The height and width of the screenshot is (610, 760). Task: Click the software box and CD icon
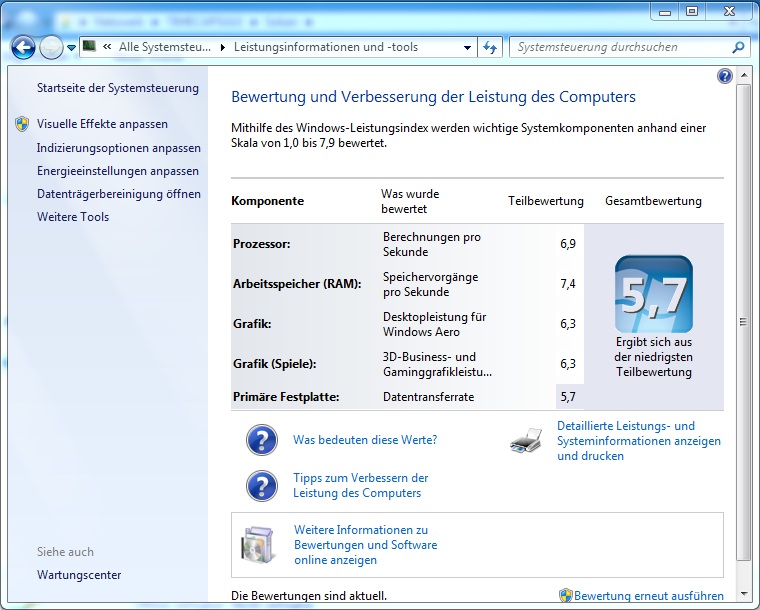(x=257, y=545)
